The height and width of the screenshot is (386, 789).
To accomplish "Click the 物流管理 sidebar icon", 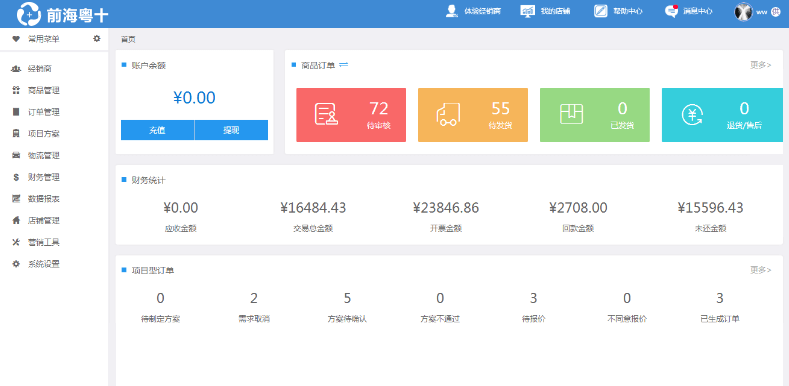I will (x=16, y=155).
